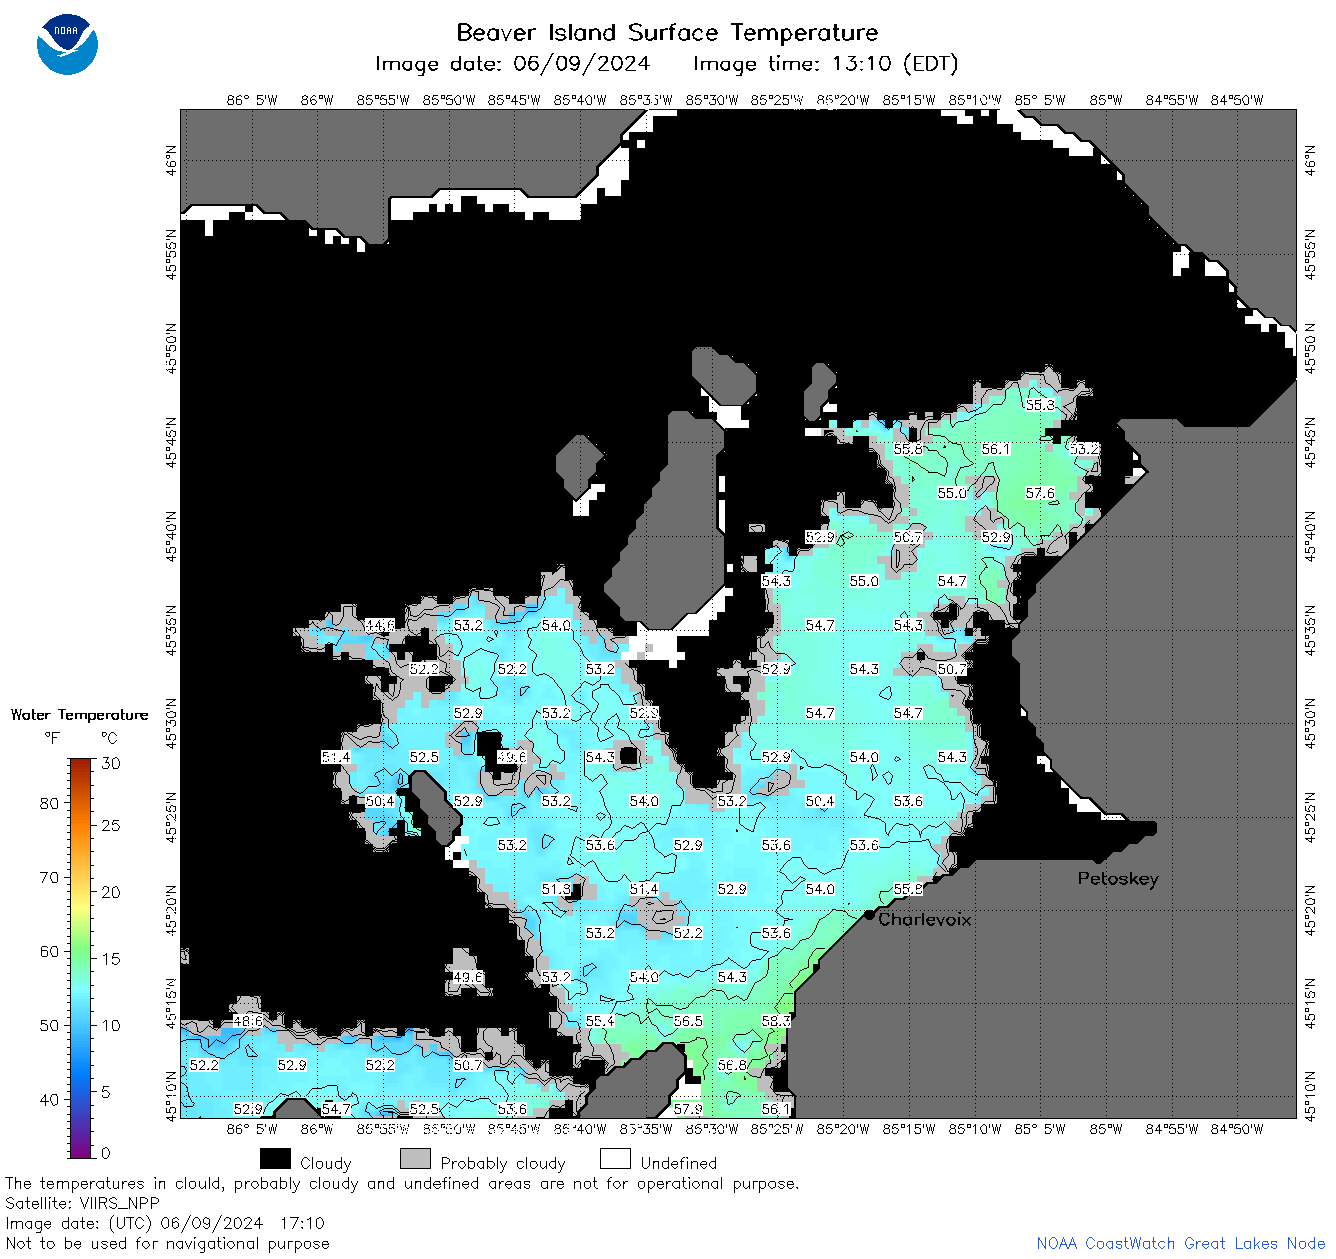Click the UTC image date 17:10 line
The height and width of the screenshot is (1259, 1336).
(165, 1223)
